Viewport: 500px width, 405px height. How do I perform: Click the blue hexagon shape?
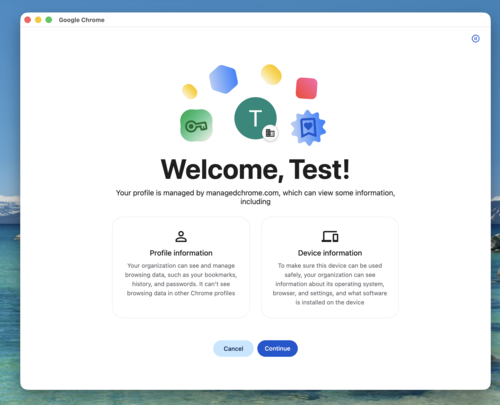click(223, 79)
